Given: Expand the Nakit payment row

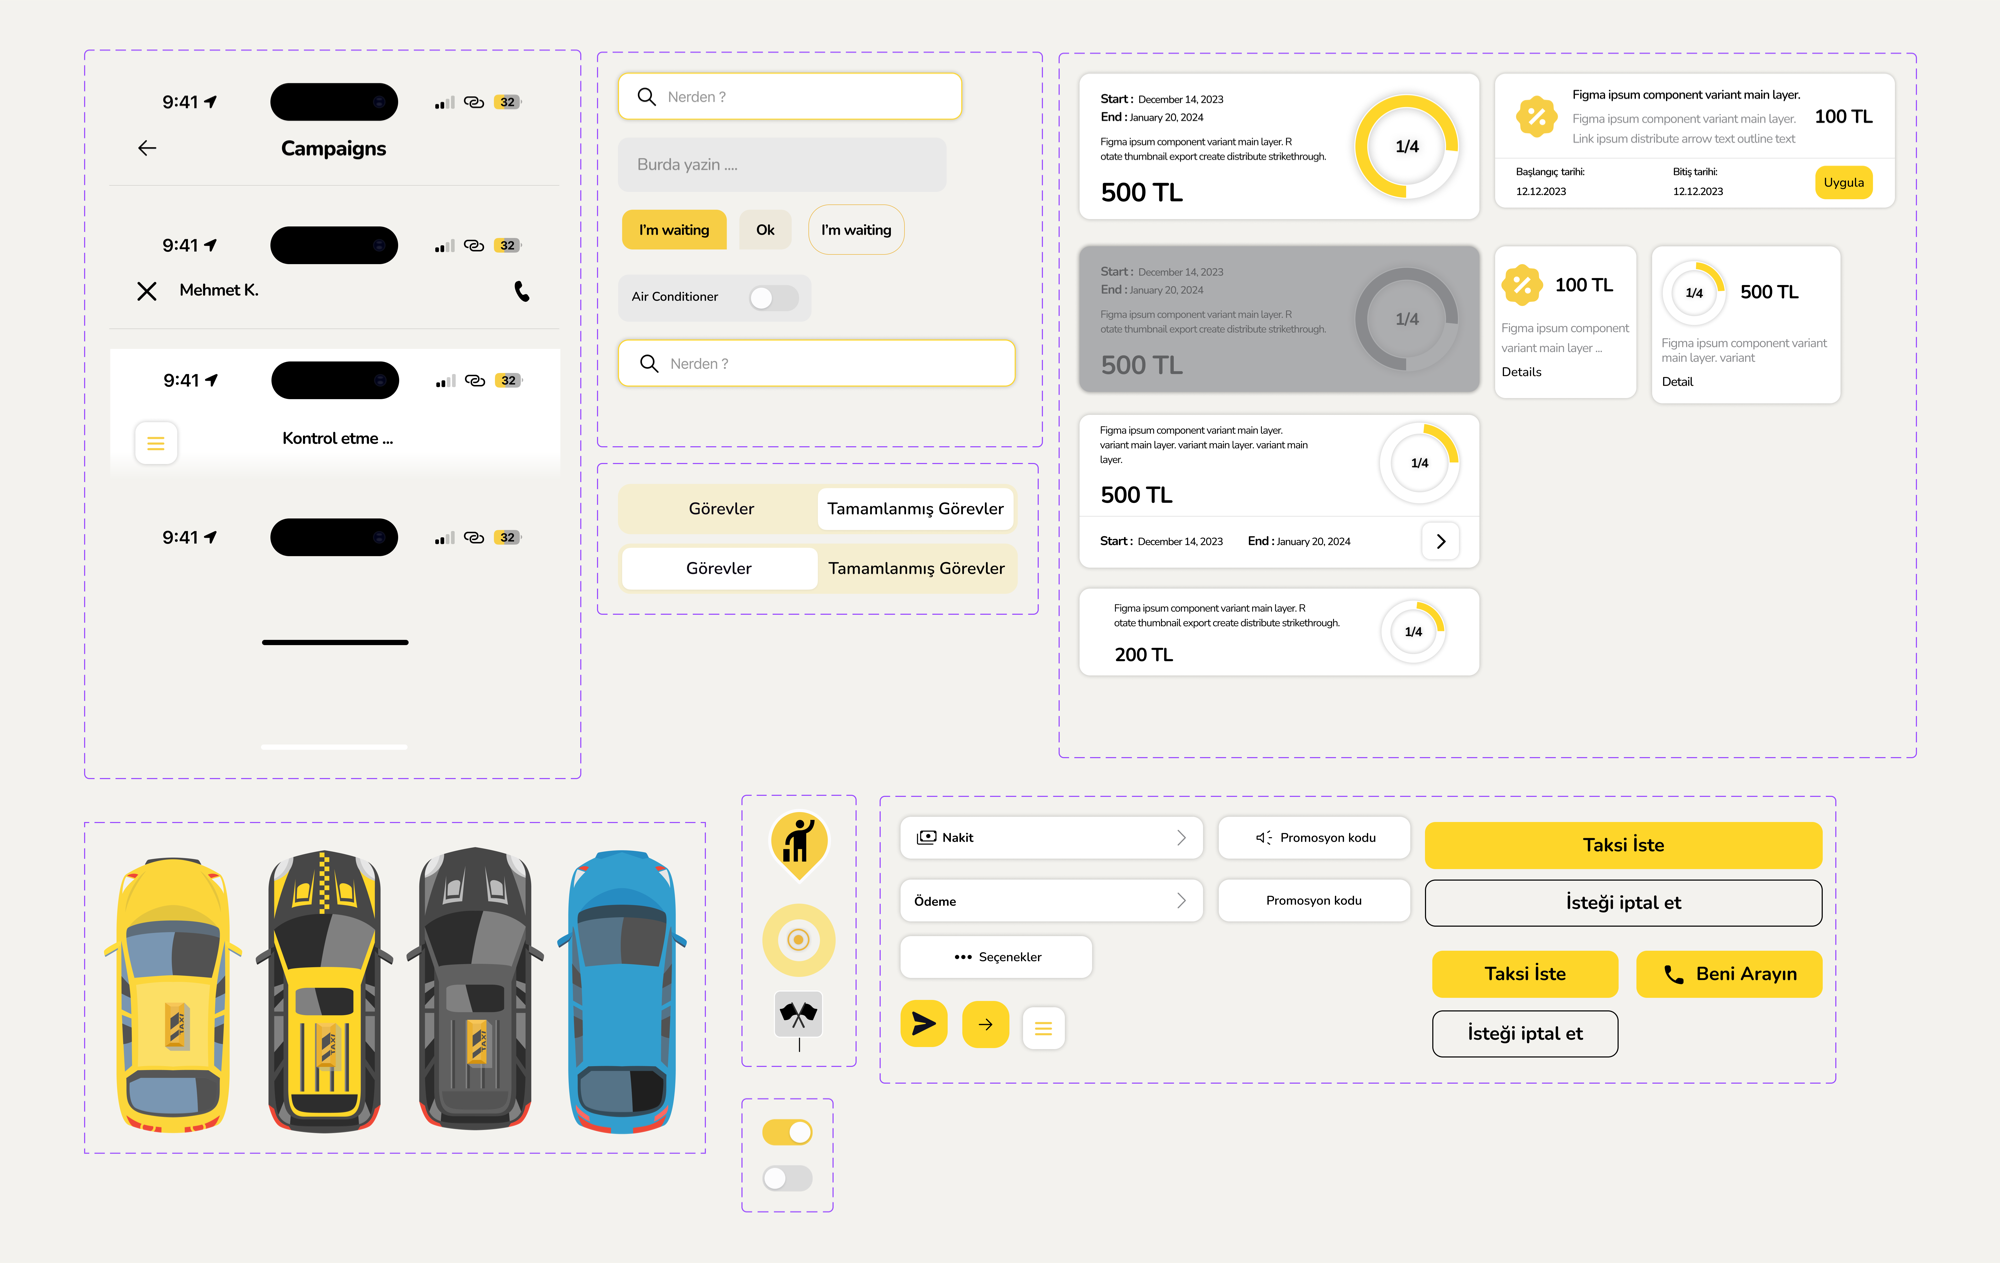Looking at the screenshot, I should 1184,837.
